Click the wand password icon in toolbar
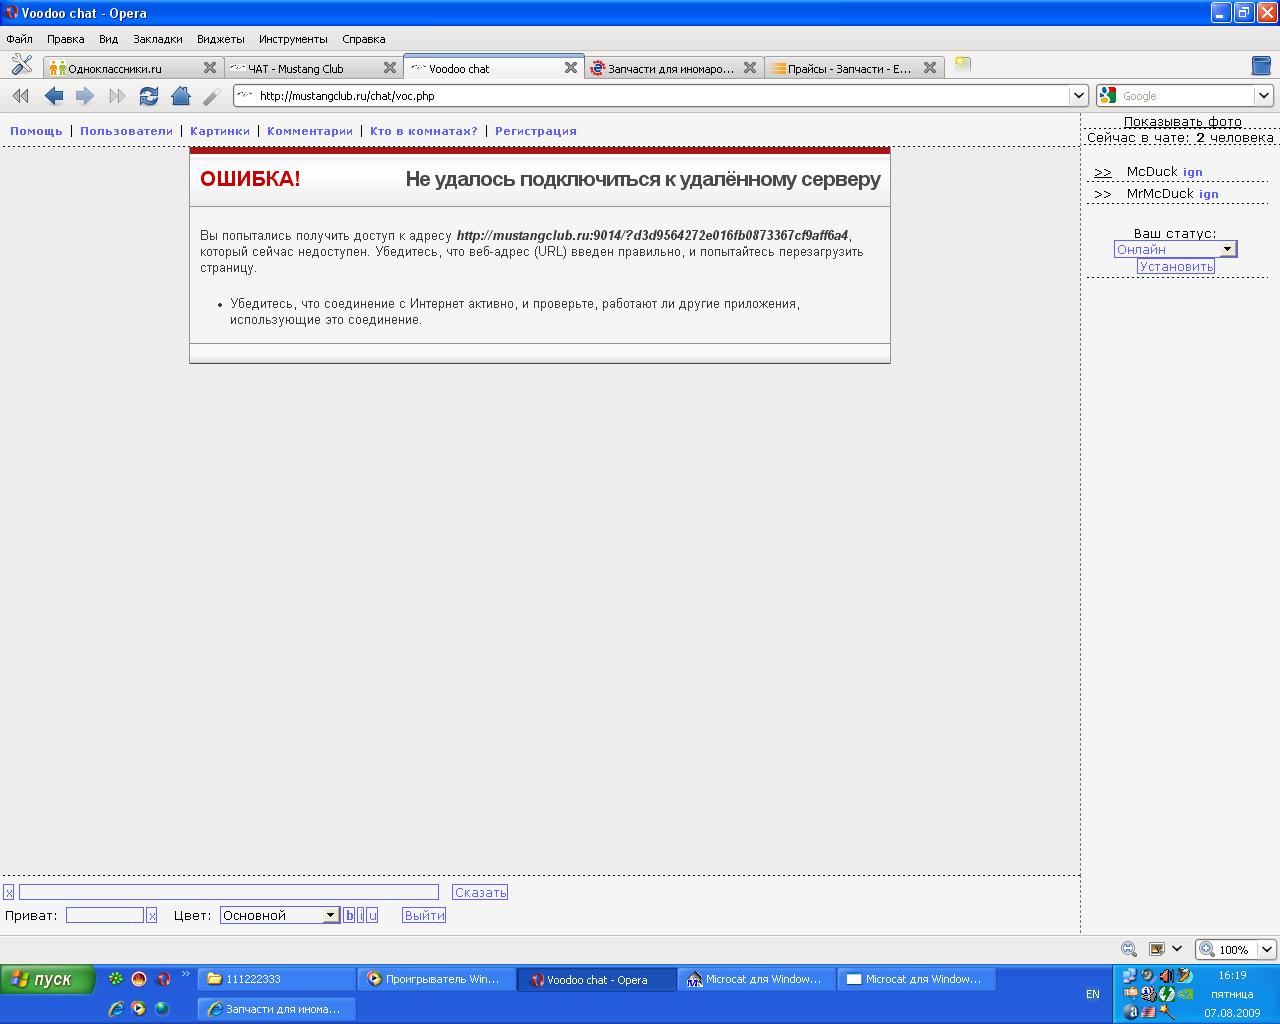This screenshot has width=1280, height=1024. click(x=211, y=96)
